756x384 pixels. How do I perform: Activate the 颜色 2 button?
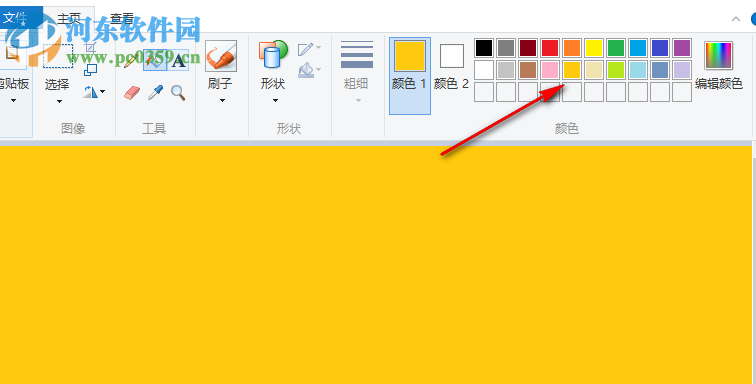(x=451, y=68)
